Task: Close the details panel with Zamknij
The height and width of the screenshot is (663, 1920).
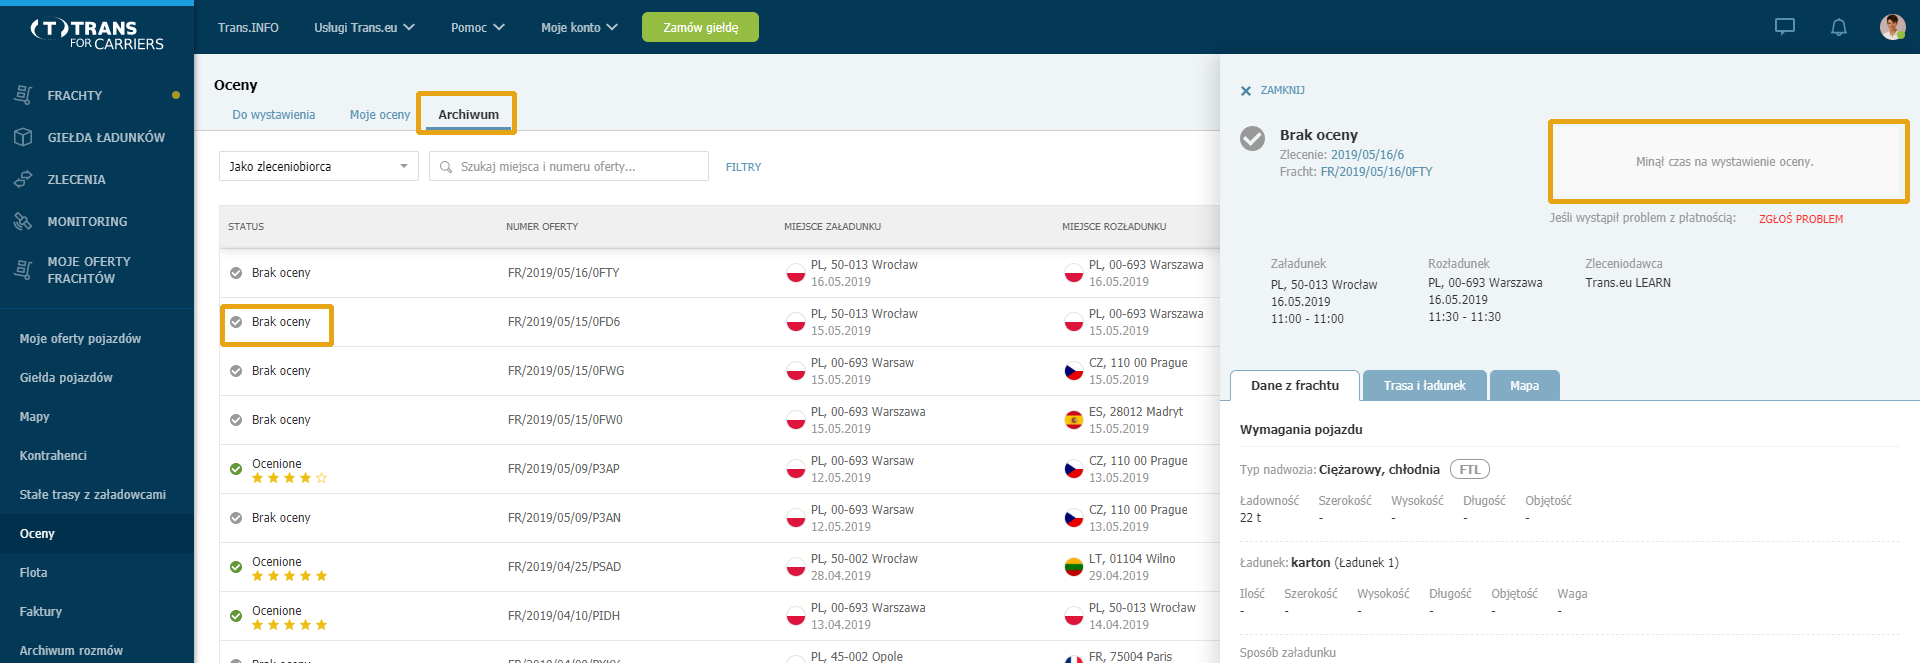Action: pos(1272,90)
